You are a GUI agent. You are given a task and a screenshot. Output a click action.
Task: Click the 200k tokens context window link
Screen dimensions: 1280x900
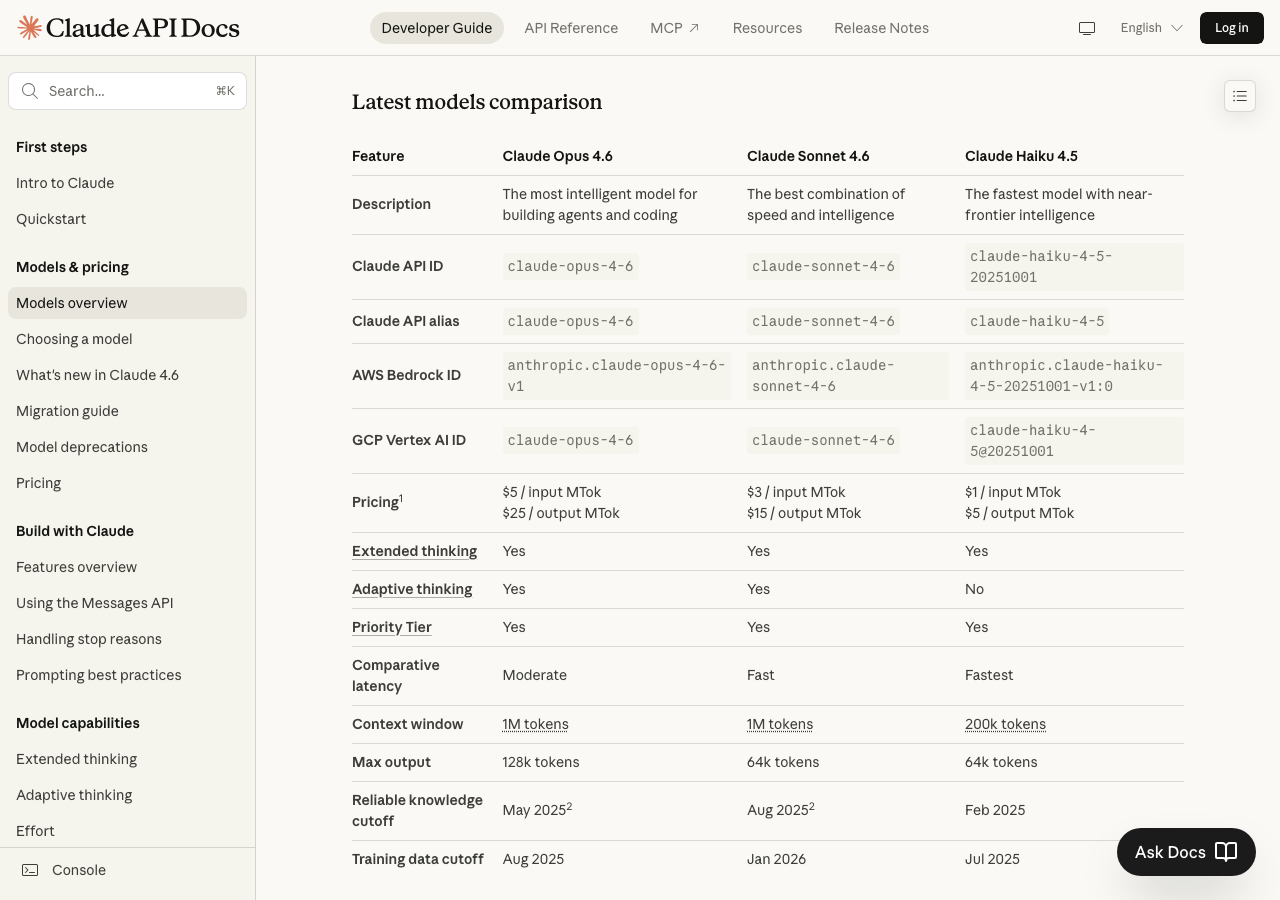[1005, 724]
